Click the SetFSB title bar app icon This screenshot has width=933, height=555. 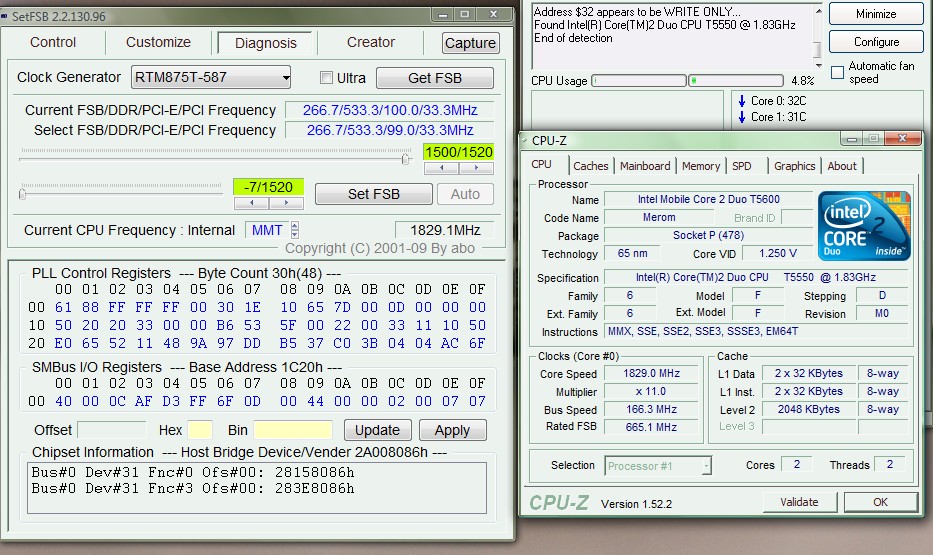(4, 16)
